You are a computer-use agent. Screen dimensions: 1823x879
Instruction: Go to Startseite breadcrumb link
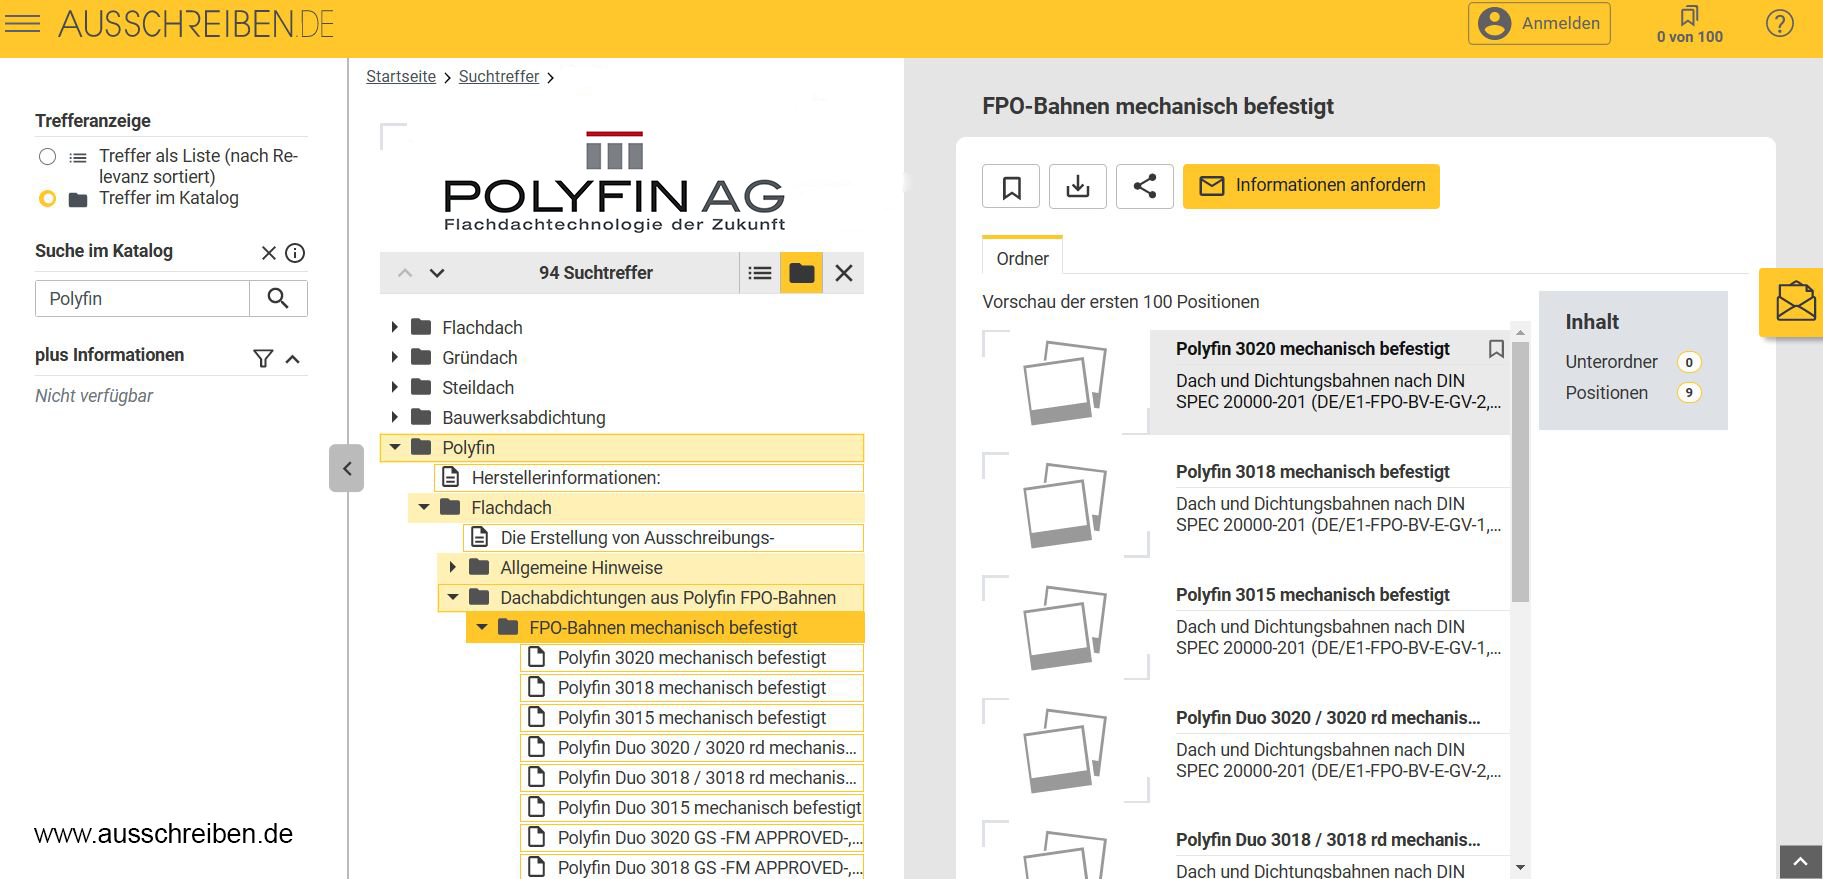tap(401, 77)
